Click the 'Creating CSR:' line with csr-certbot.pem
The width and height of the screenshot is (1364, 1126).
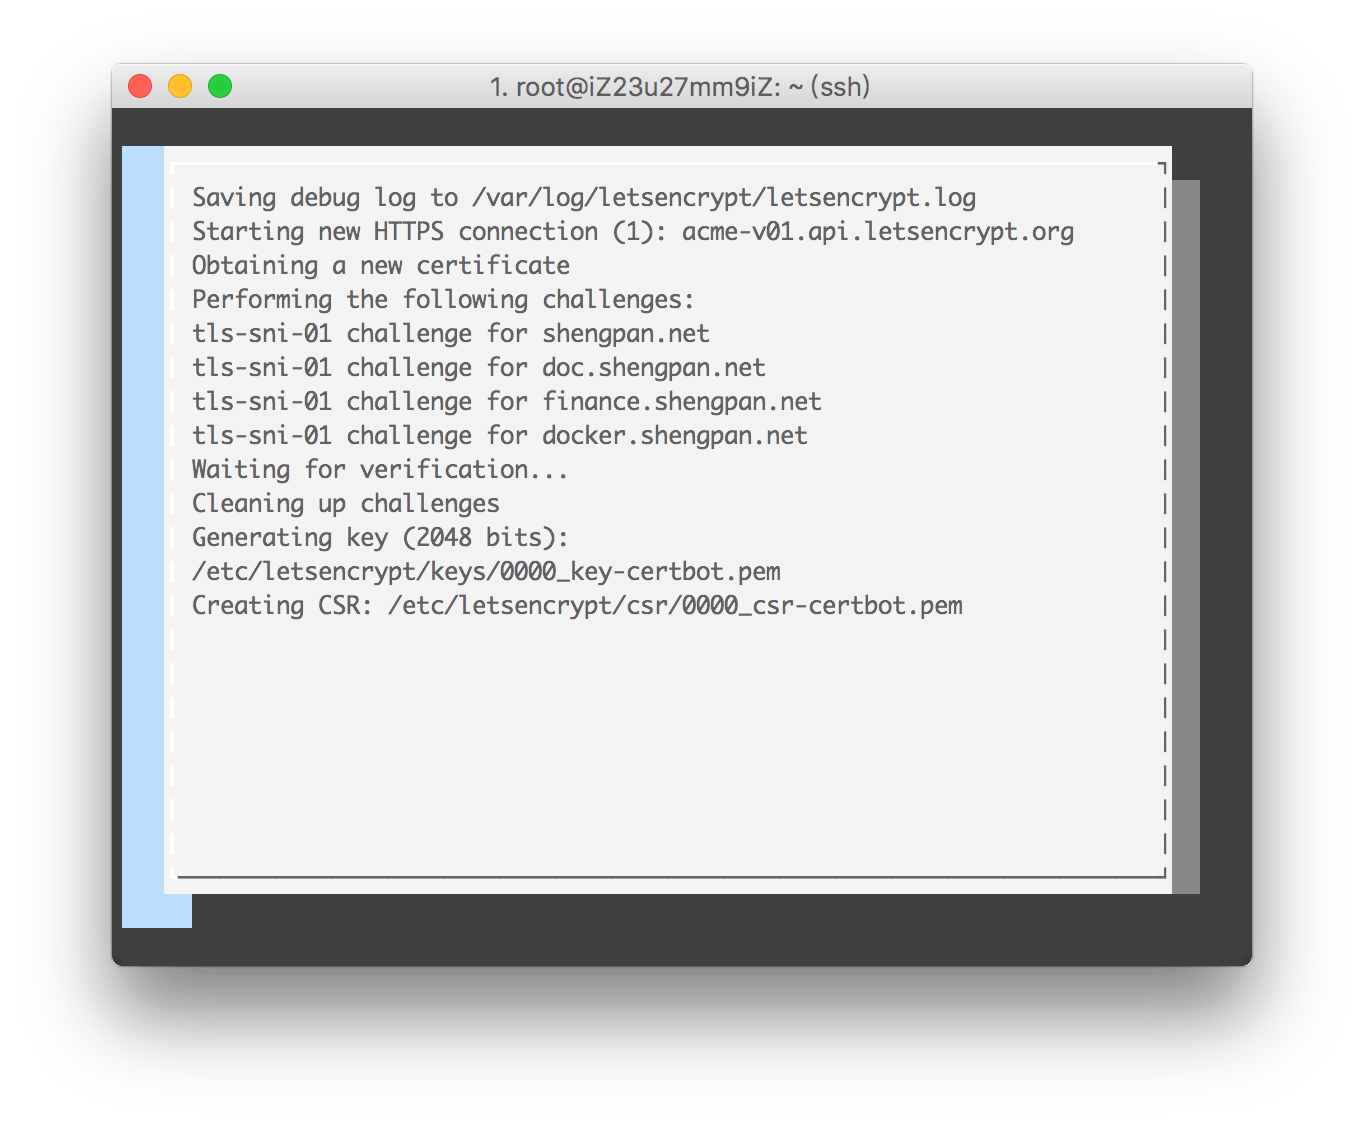(578, 606)
